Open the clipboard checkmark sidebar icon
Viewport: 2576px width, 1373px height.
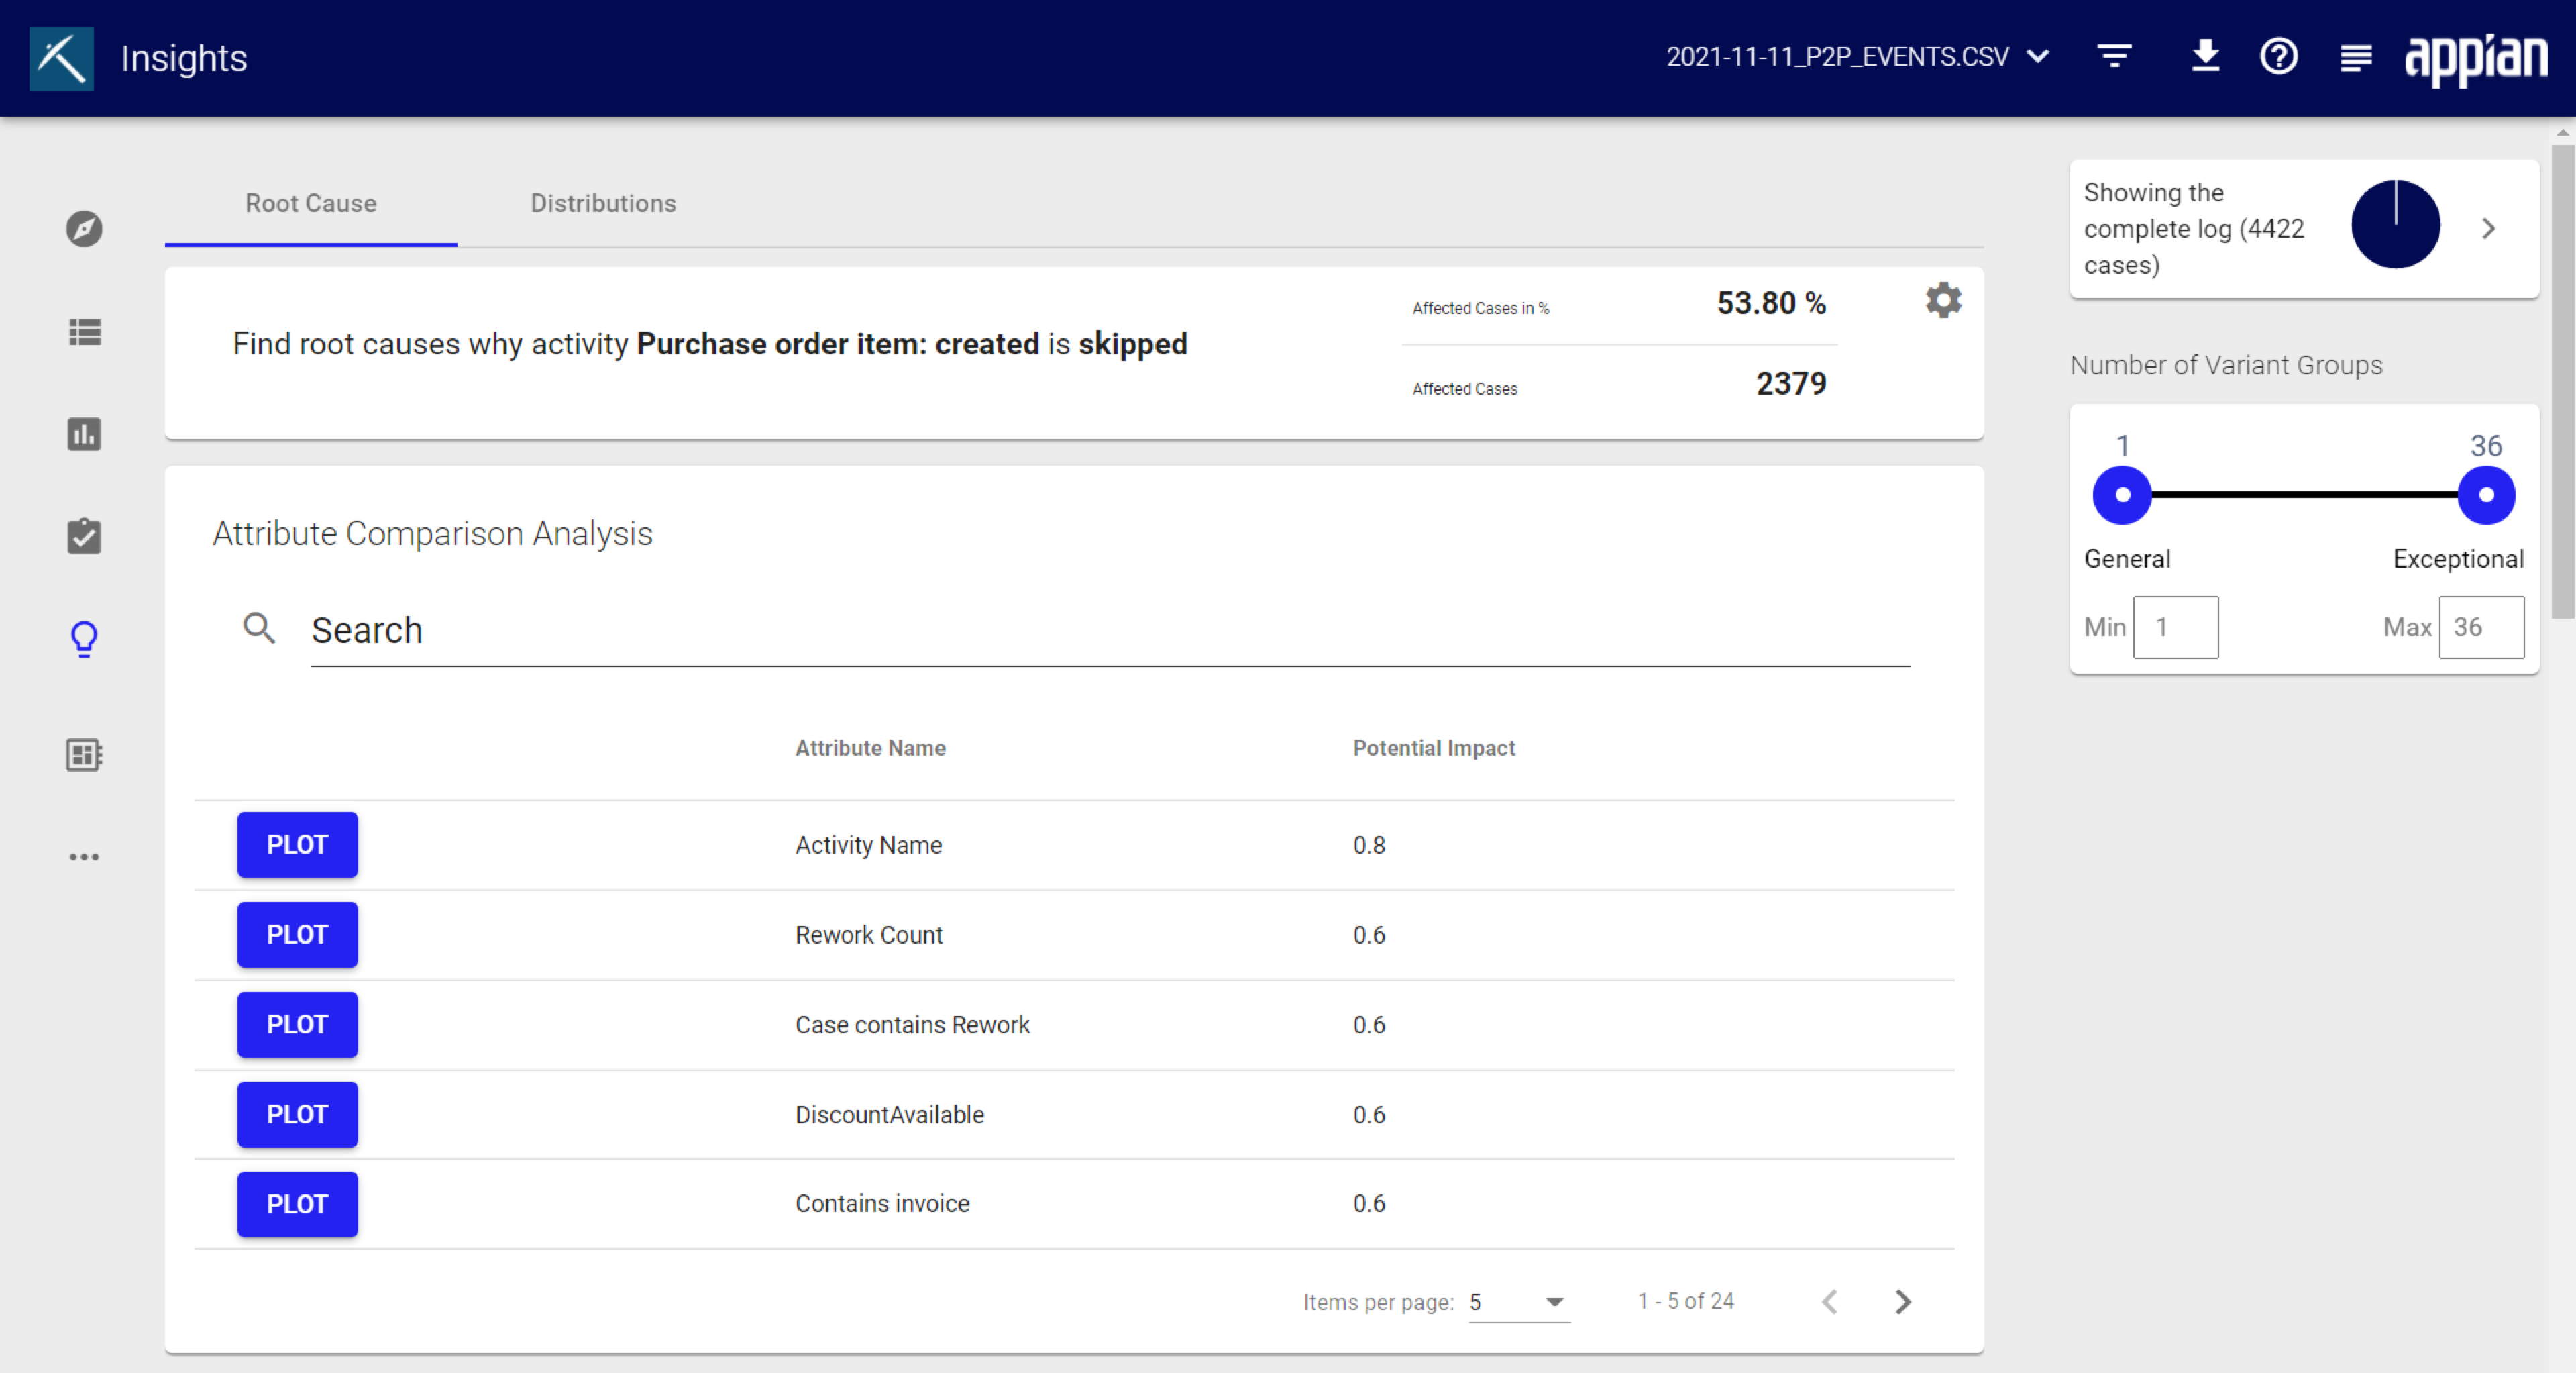84,536
